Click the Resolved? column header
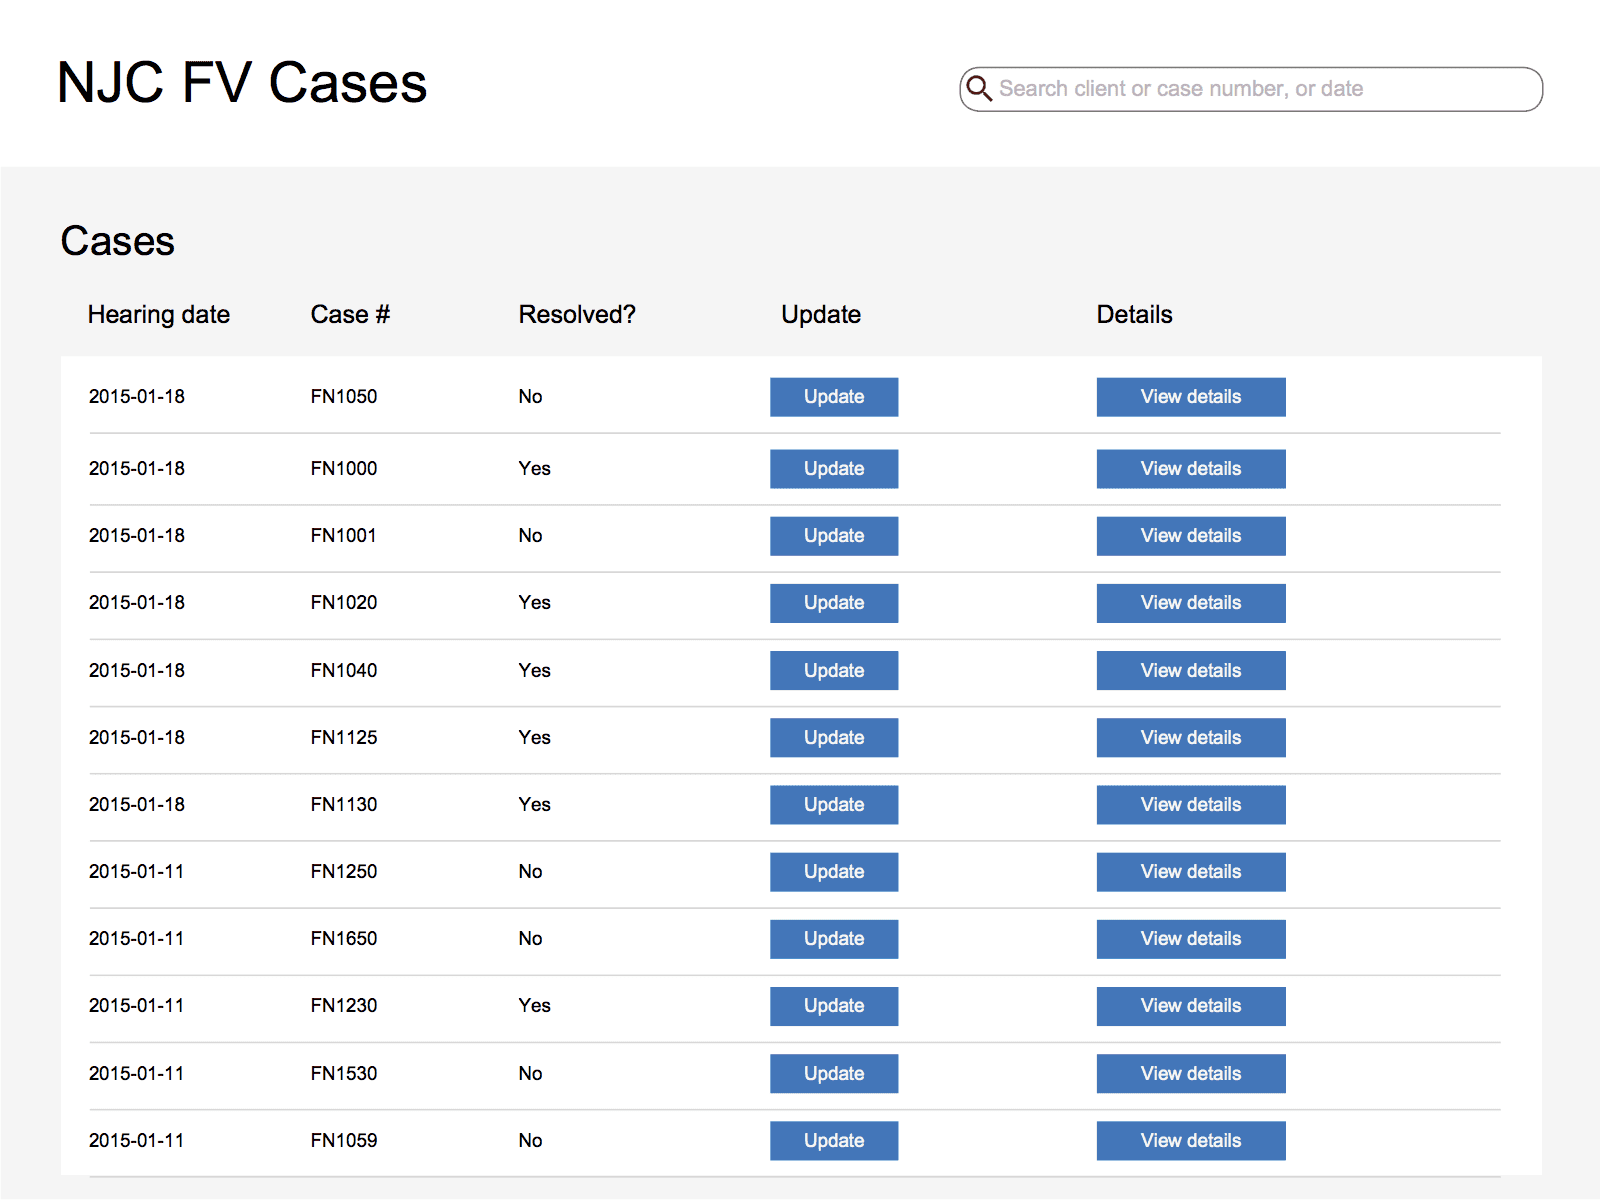1600x1200 pixels. [x=577, y=315]
